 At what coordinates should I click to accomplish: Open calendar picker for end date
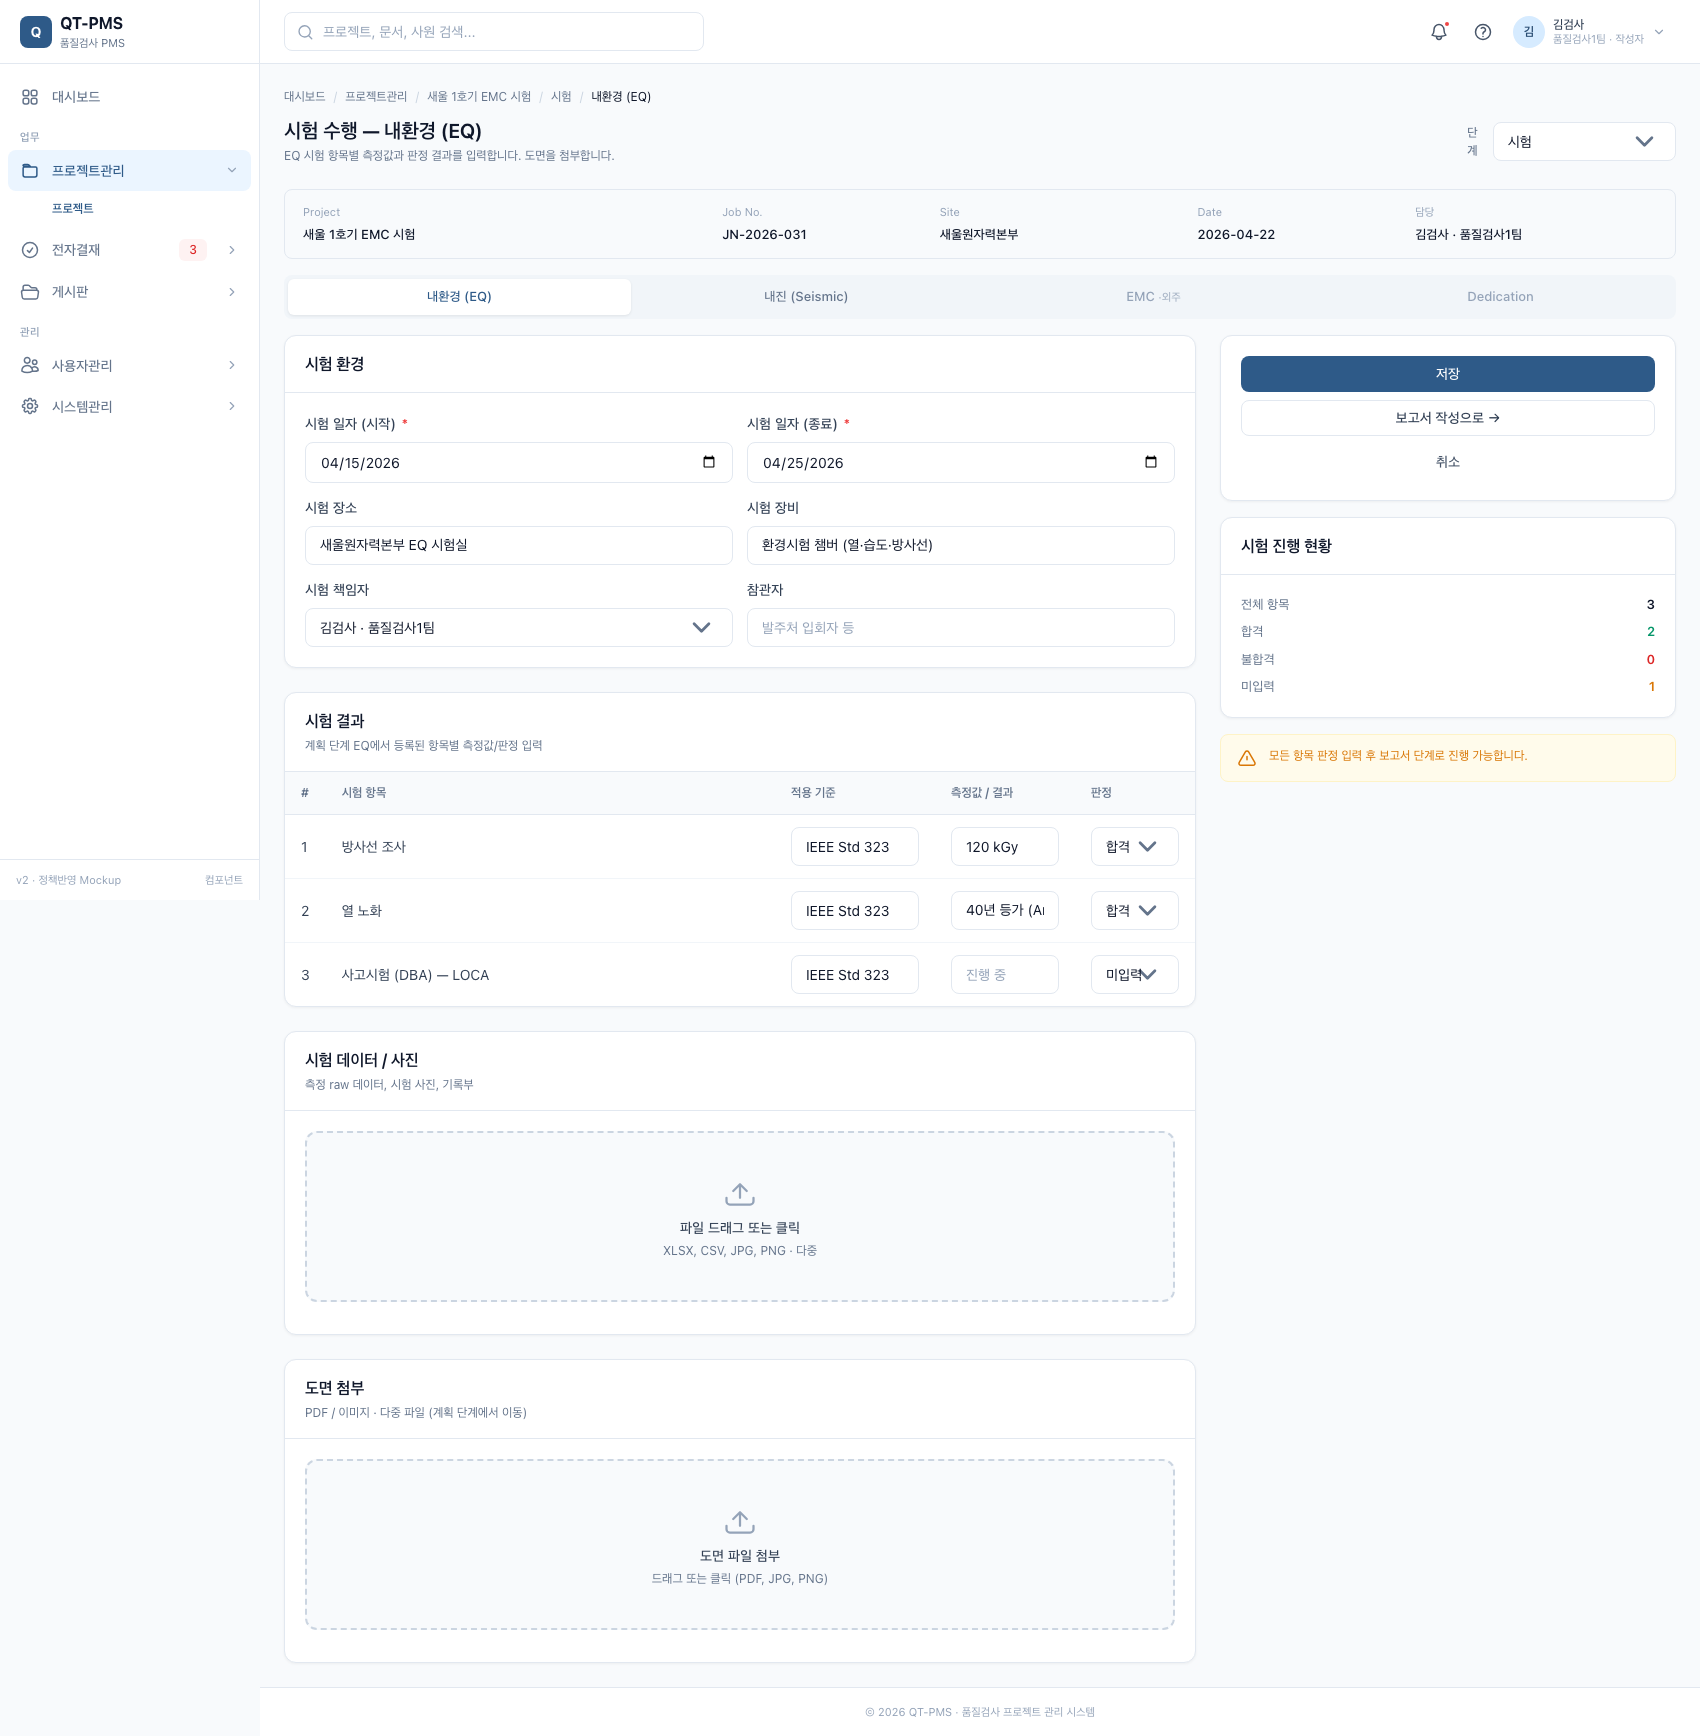click(x=1151, y=462)
